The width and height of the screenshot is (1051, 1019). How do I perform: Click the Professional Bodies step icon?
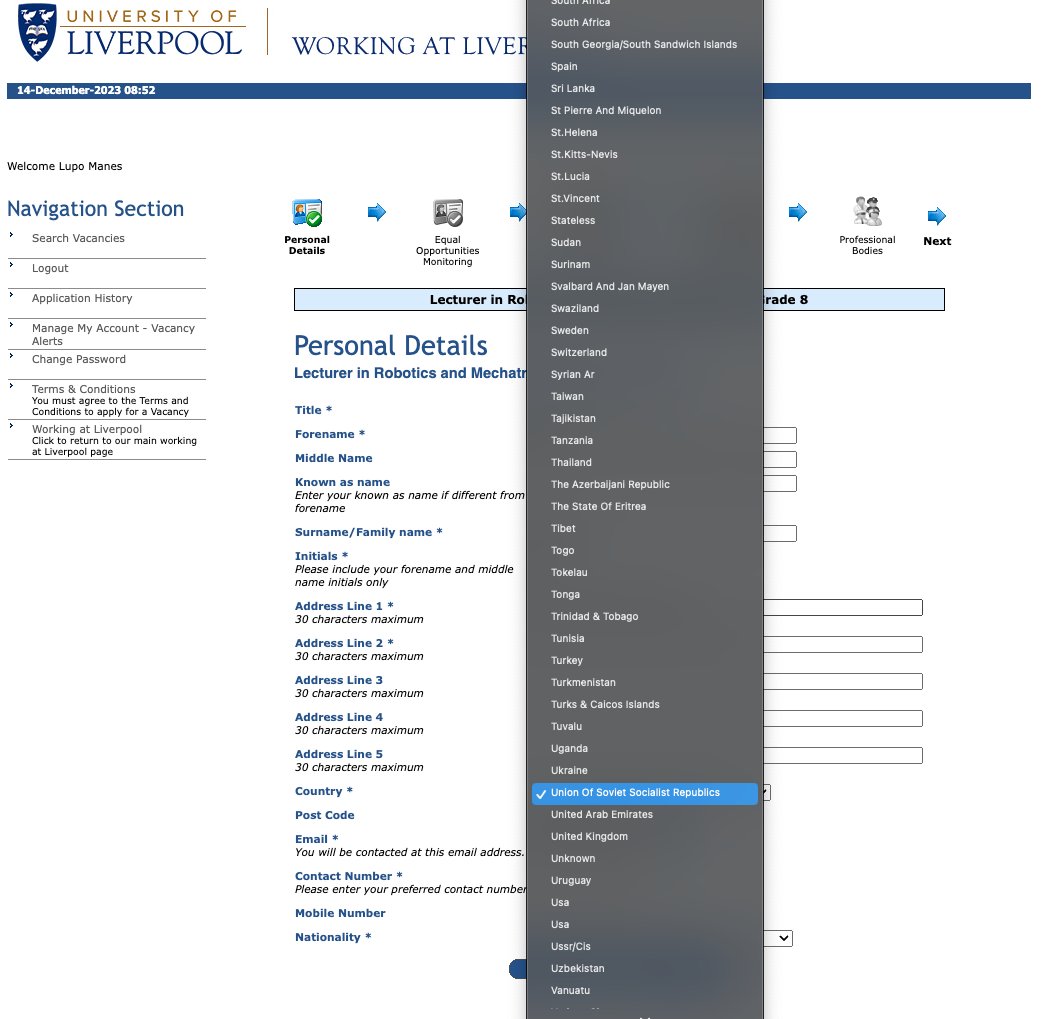point(867,211)
